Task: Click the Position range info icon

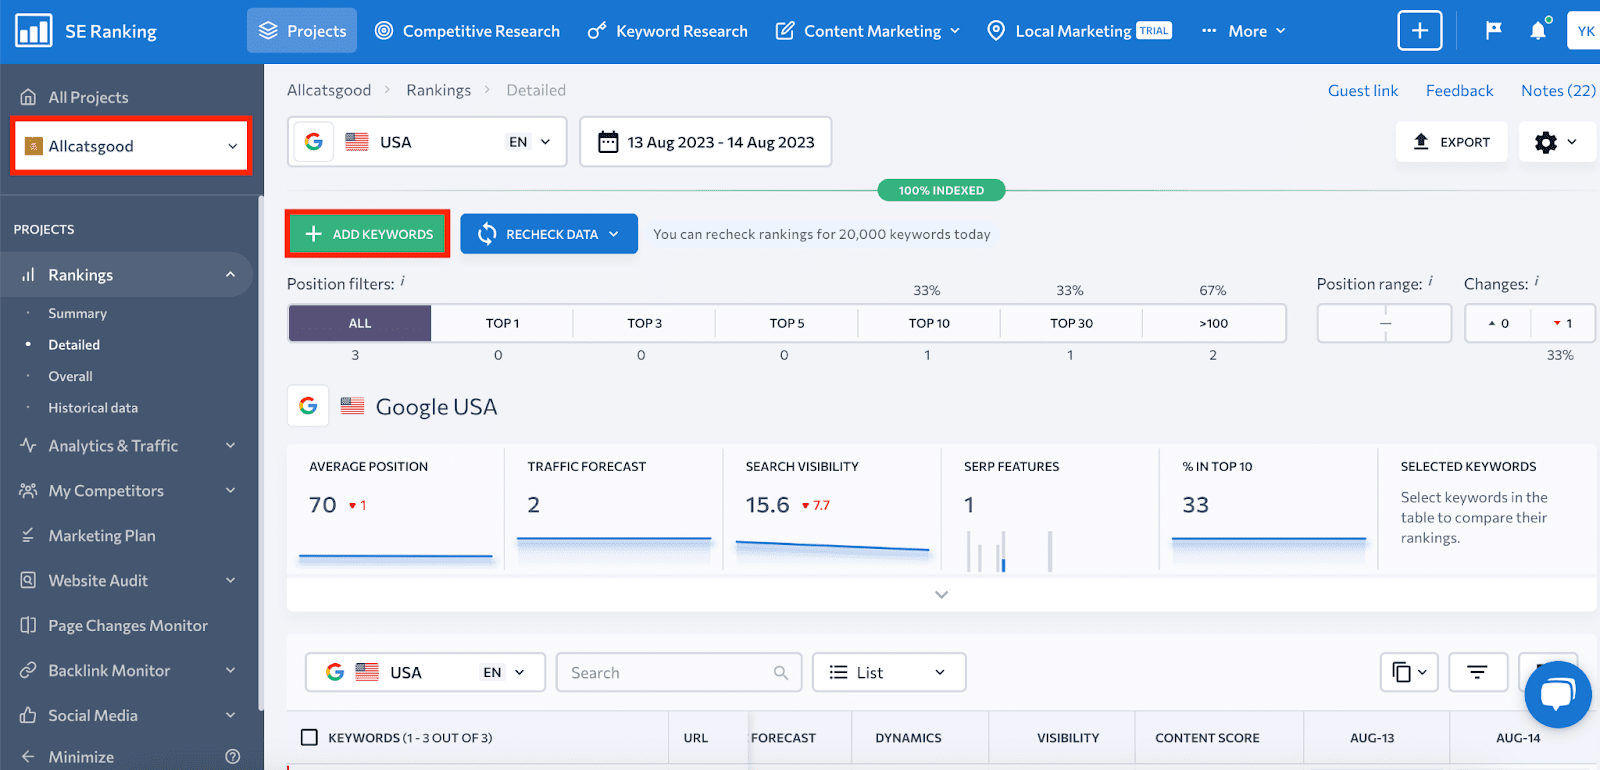Action: click(1431, 282)
